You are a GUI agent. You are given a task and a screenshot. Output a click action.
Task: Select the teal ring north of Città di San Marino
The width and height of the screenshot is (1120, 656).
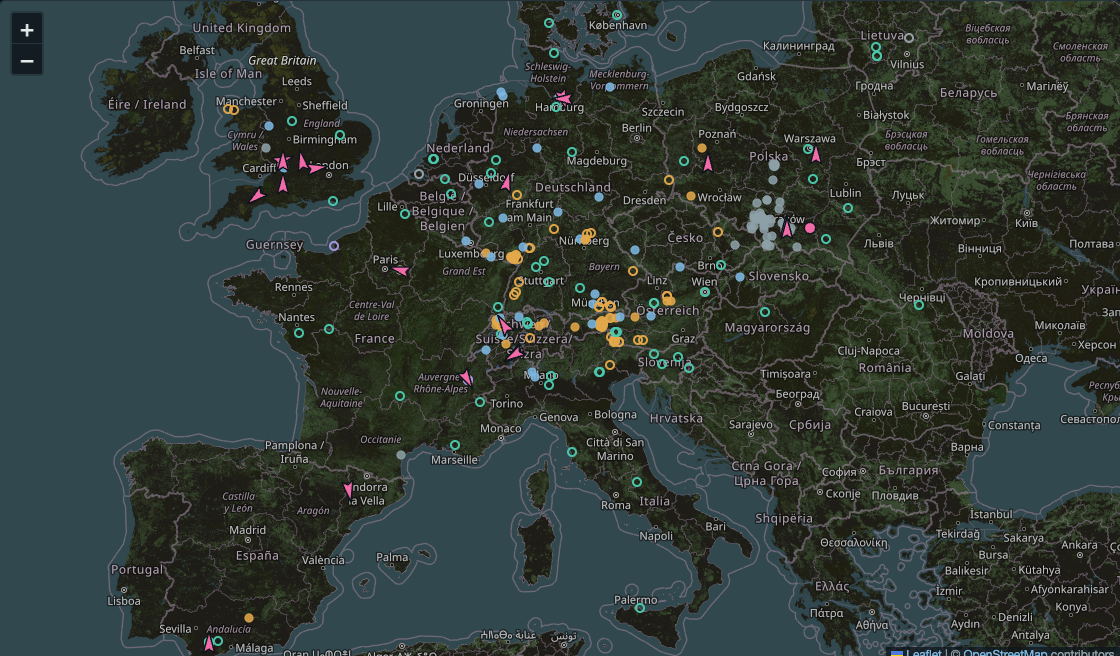point(571,452)
